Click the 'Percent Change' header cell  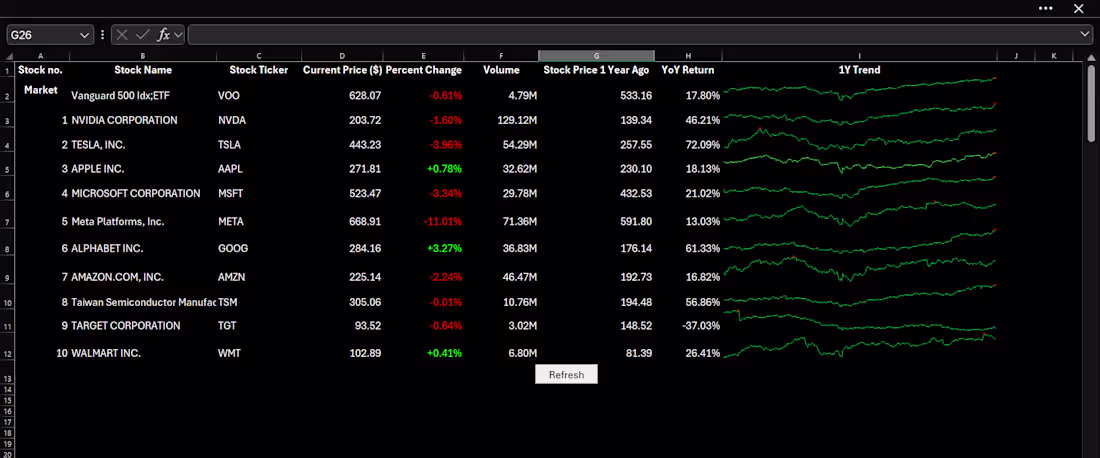(x=424, y=70)
